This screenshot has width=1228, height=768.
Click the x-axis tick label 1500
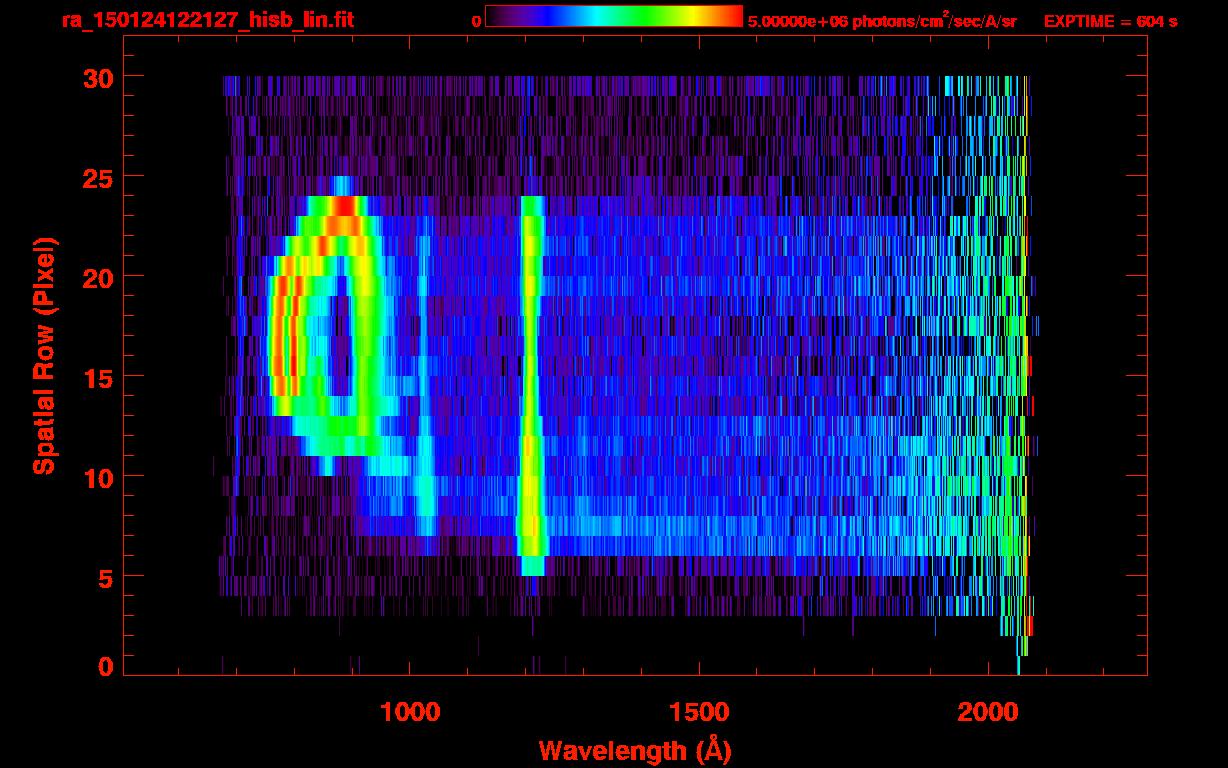point(699,712)
